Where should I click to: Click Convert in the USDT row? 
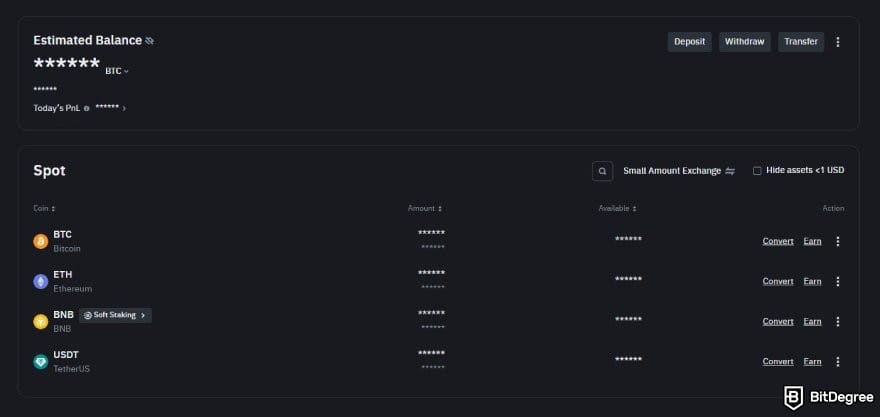[778, 362]
